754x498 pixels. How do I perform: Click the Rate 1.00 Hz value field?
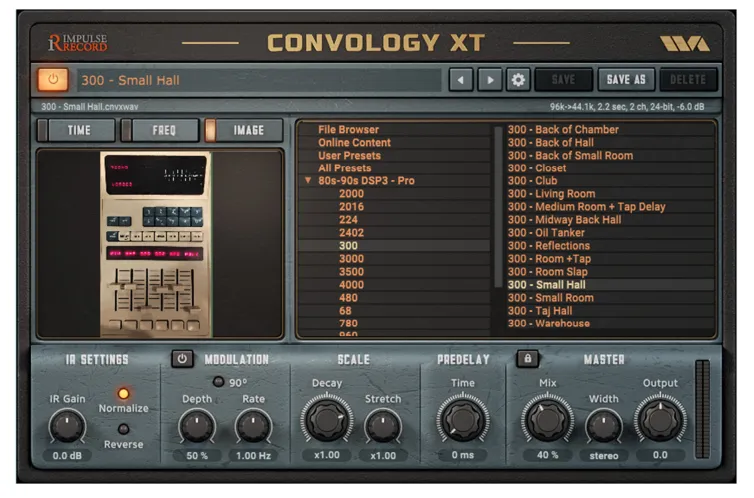tap(253, 455)
